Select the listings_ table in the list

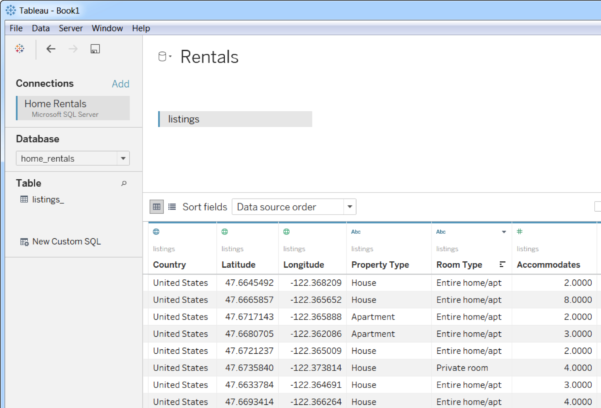(x=48, y=200)
